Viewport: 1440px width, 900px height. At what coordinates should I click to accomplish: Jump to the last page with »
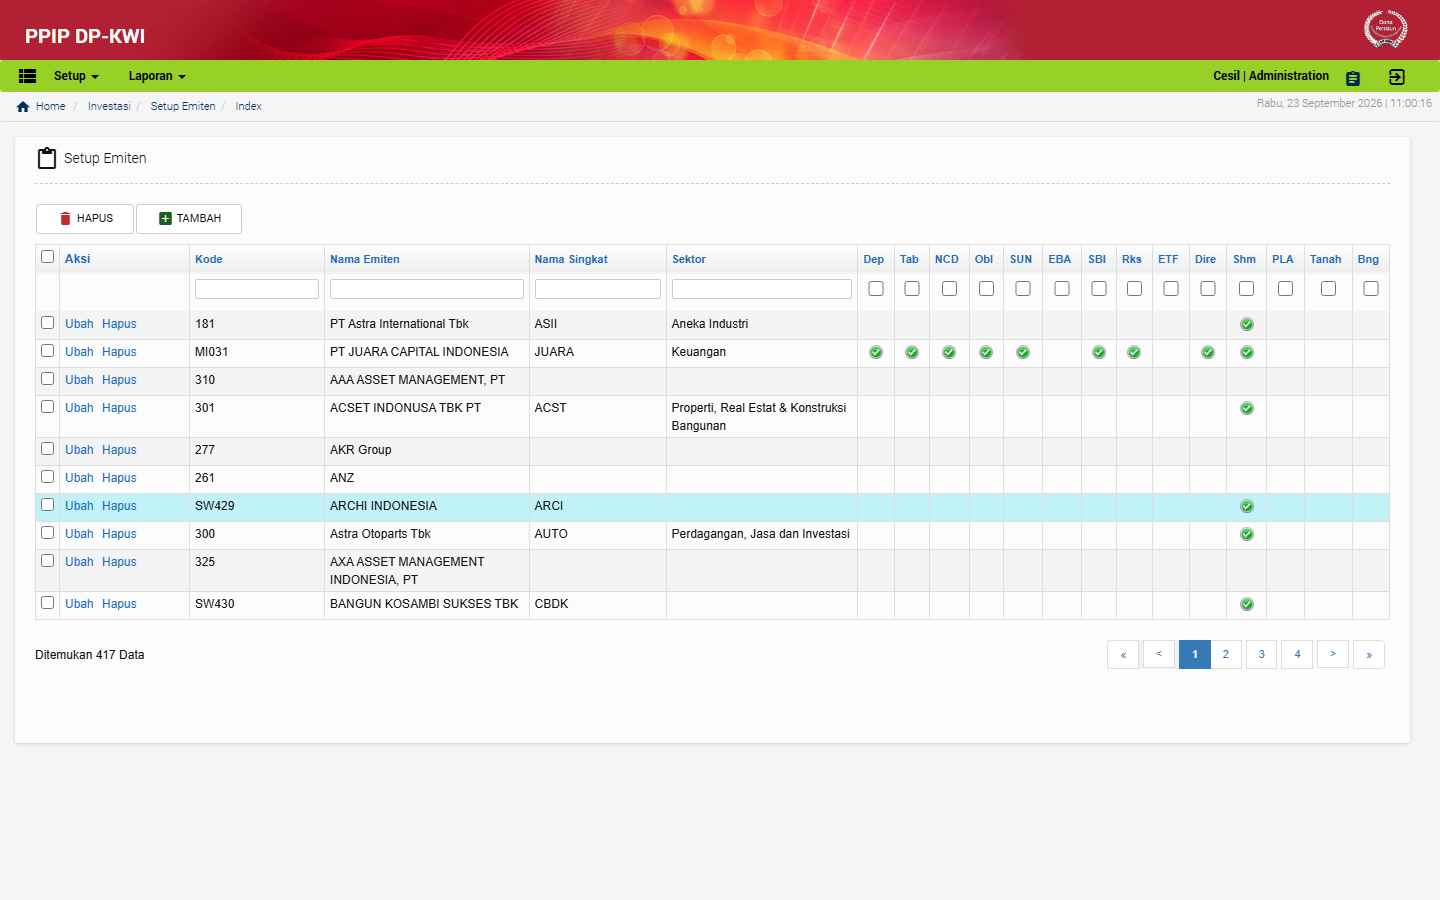pos(1369,654)
